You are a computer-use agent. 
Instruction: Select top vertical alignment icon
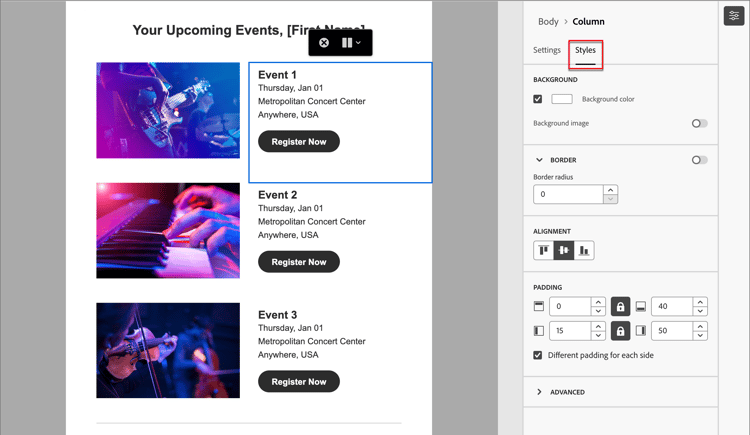[x=544, y=250]
